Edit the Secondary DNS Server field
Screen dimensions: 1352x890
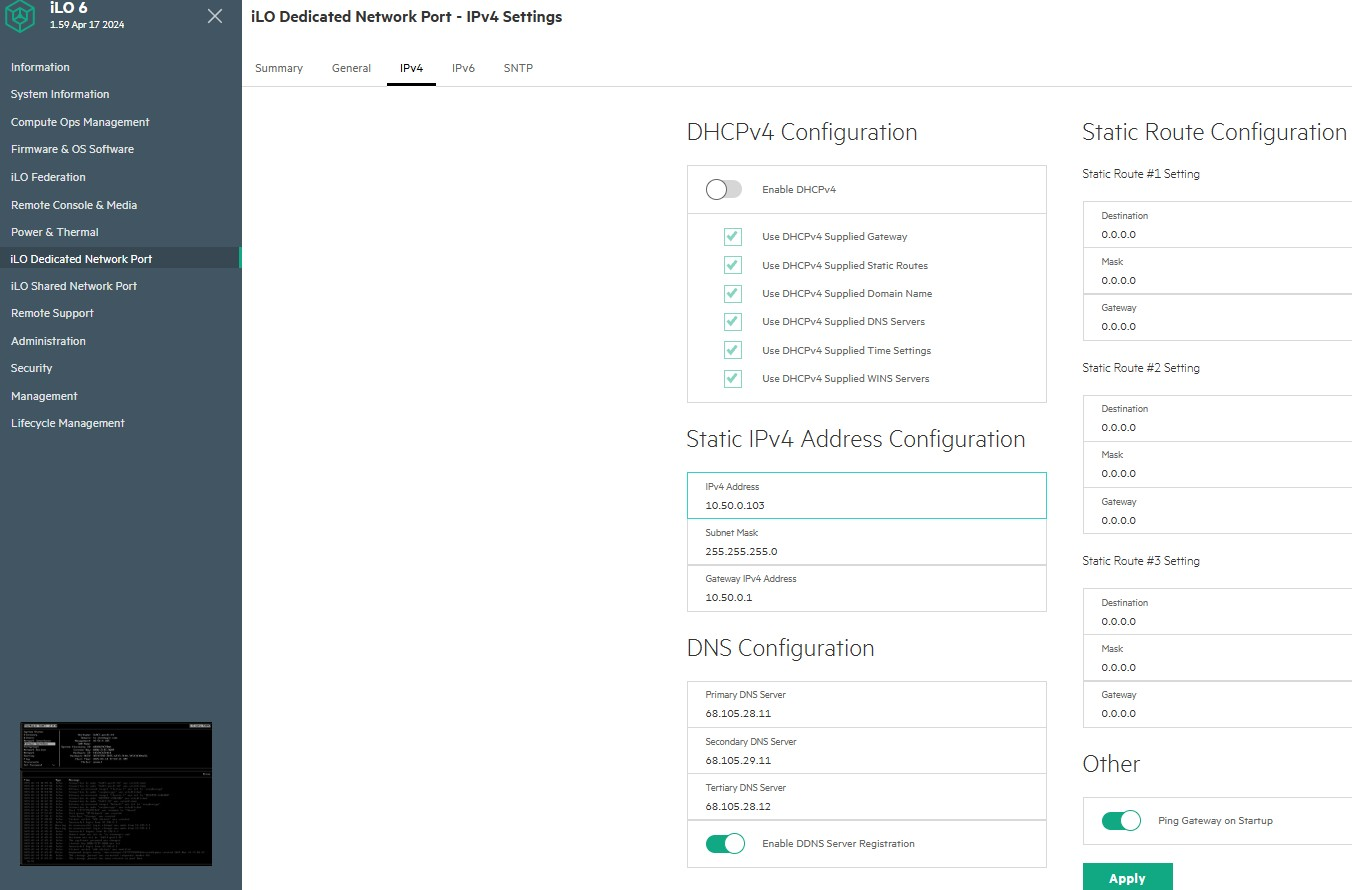pyautogui.click(x=867, y=751)
